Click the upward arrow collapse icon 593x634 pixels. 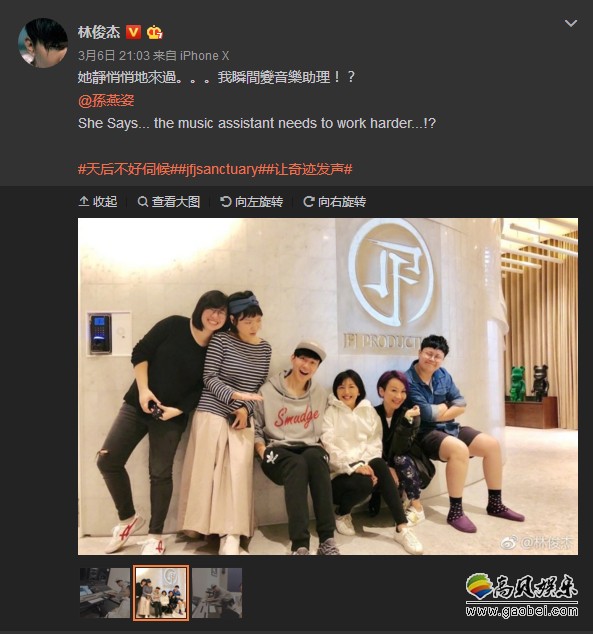coord(84,201)
